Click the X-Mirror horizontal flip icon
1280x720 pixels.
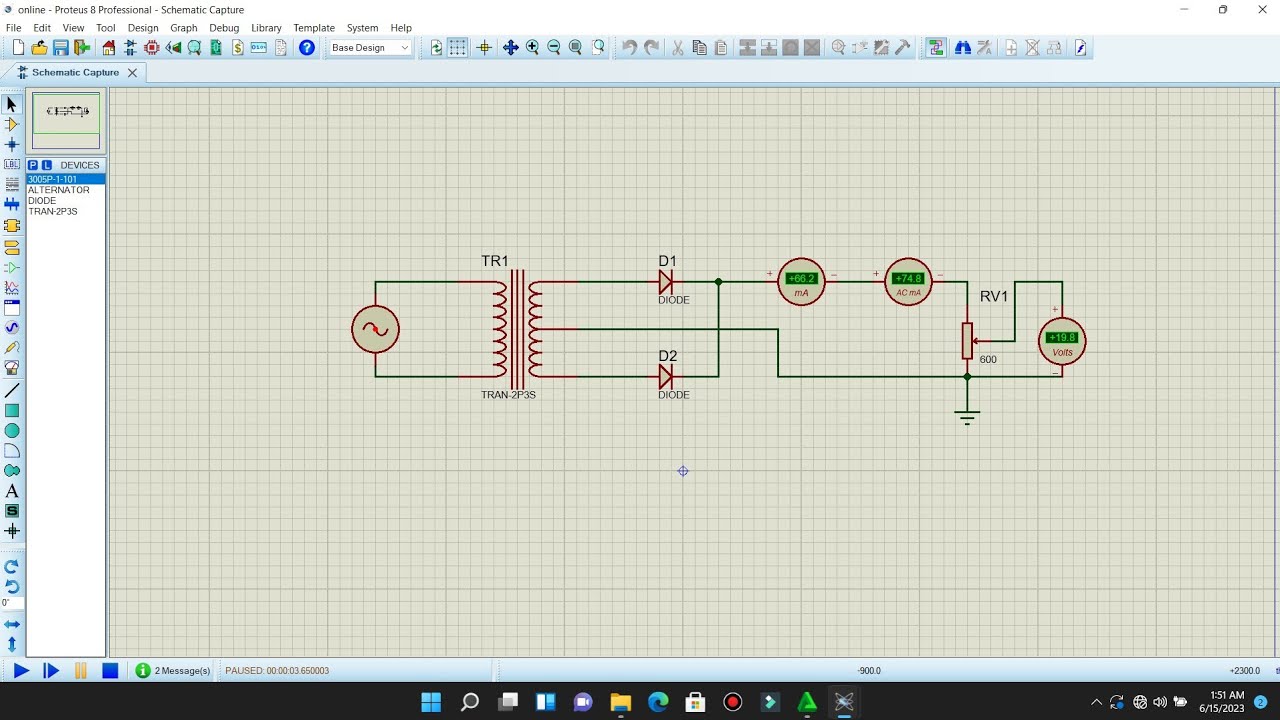pos(12,624)
